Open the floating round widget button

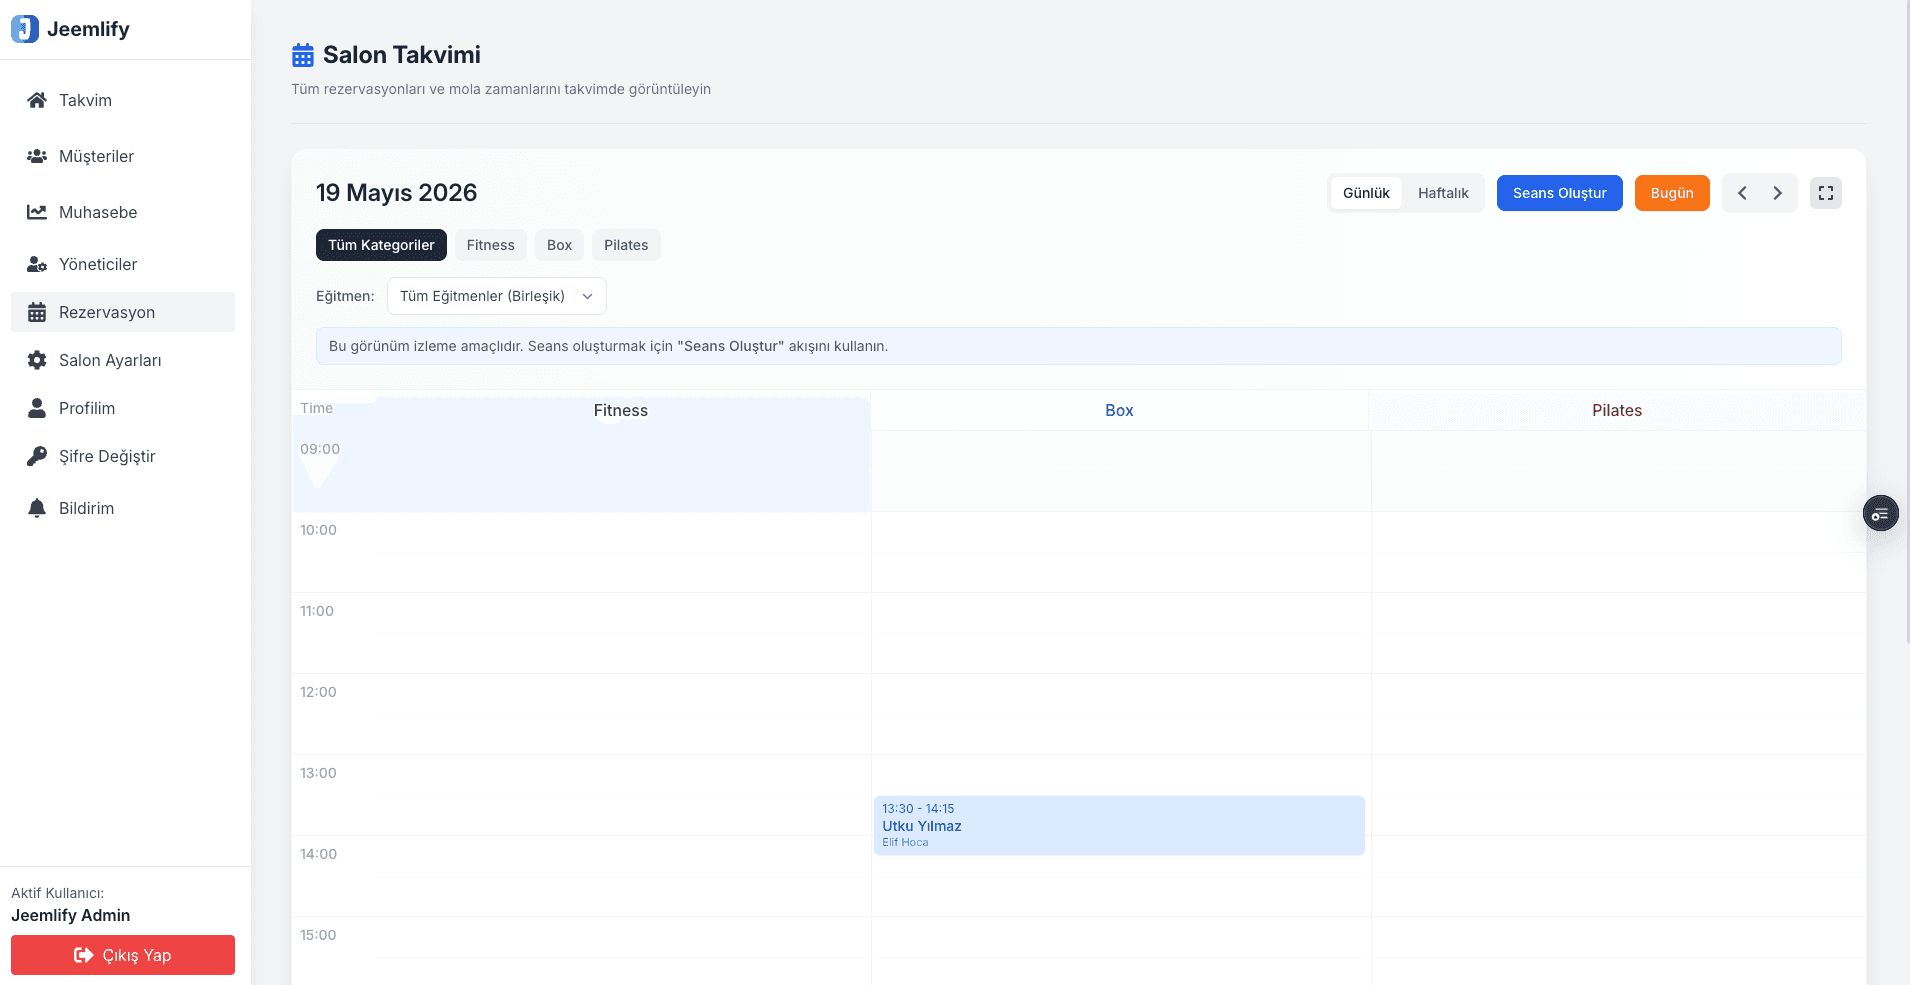click(1880, 514)
